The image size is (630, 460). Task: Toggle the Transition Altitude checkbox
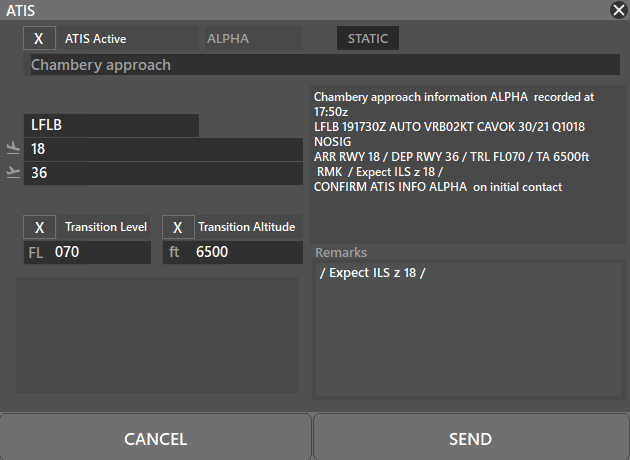(x=178, y=227)
